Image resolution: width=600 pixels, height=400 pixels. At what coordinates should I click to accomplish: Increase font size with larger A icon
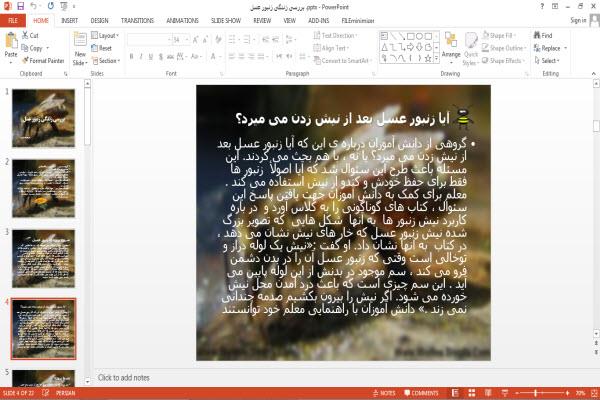196,39
